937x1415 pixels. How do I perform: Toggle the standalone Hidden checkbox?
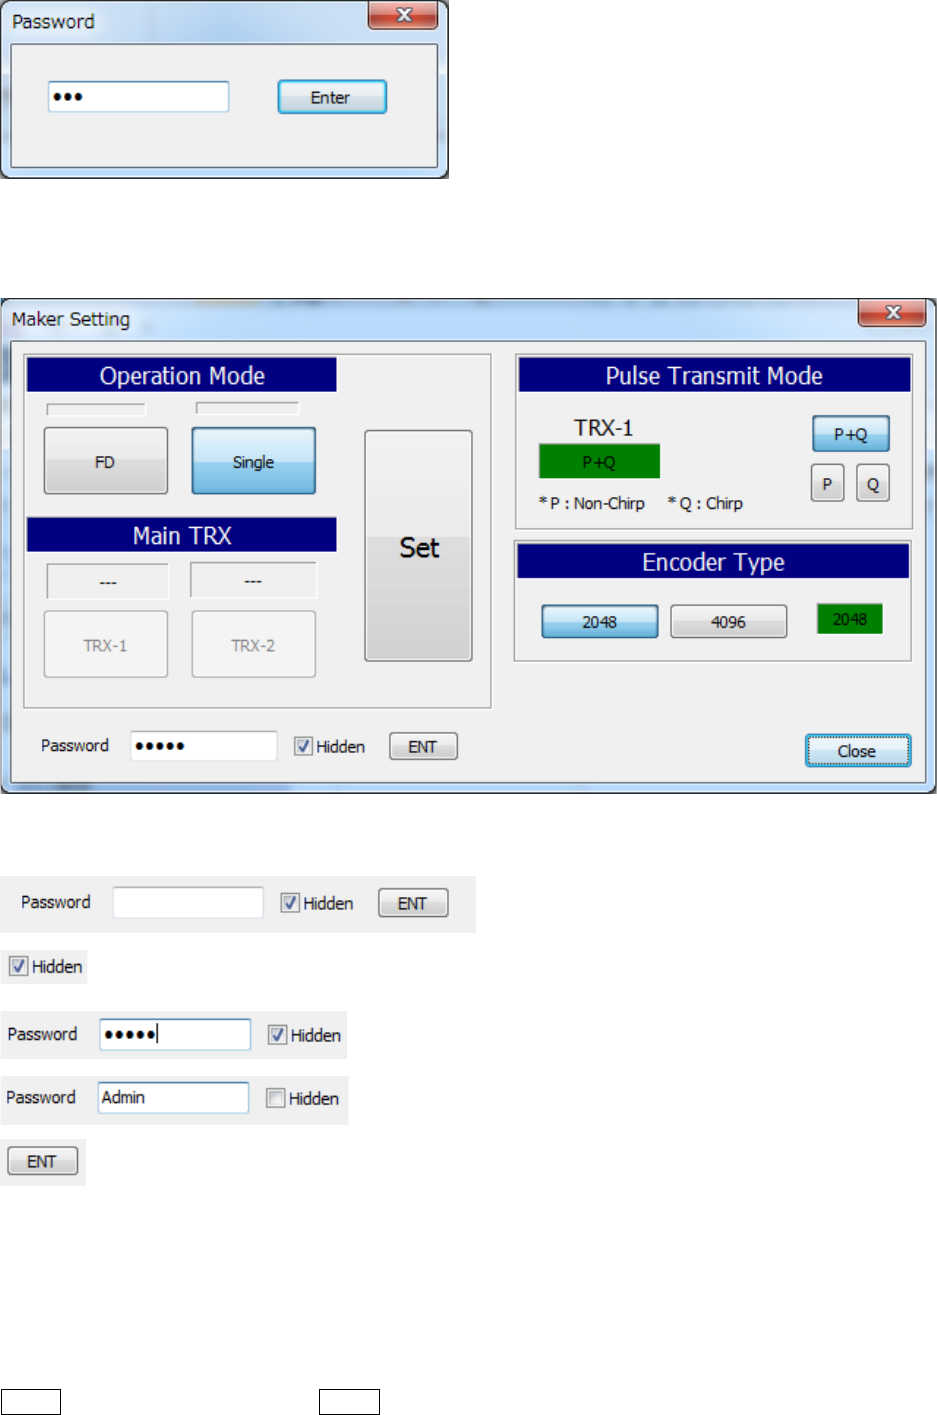(18, 966)
